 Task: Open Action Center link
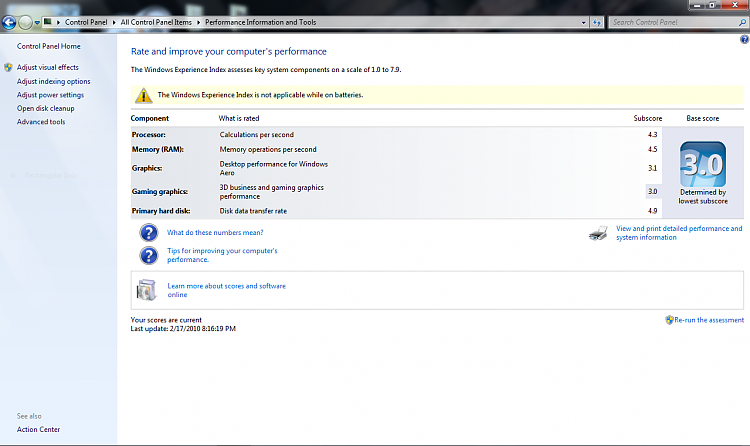pos(38,429)
